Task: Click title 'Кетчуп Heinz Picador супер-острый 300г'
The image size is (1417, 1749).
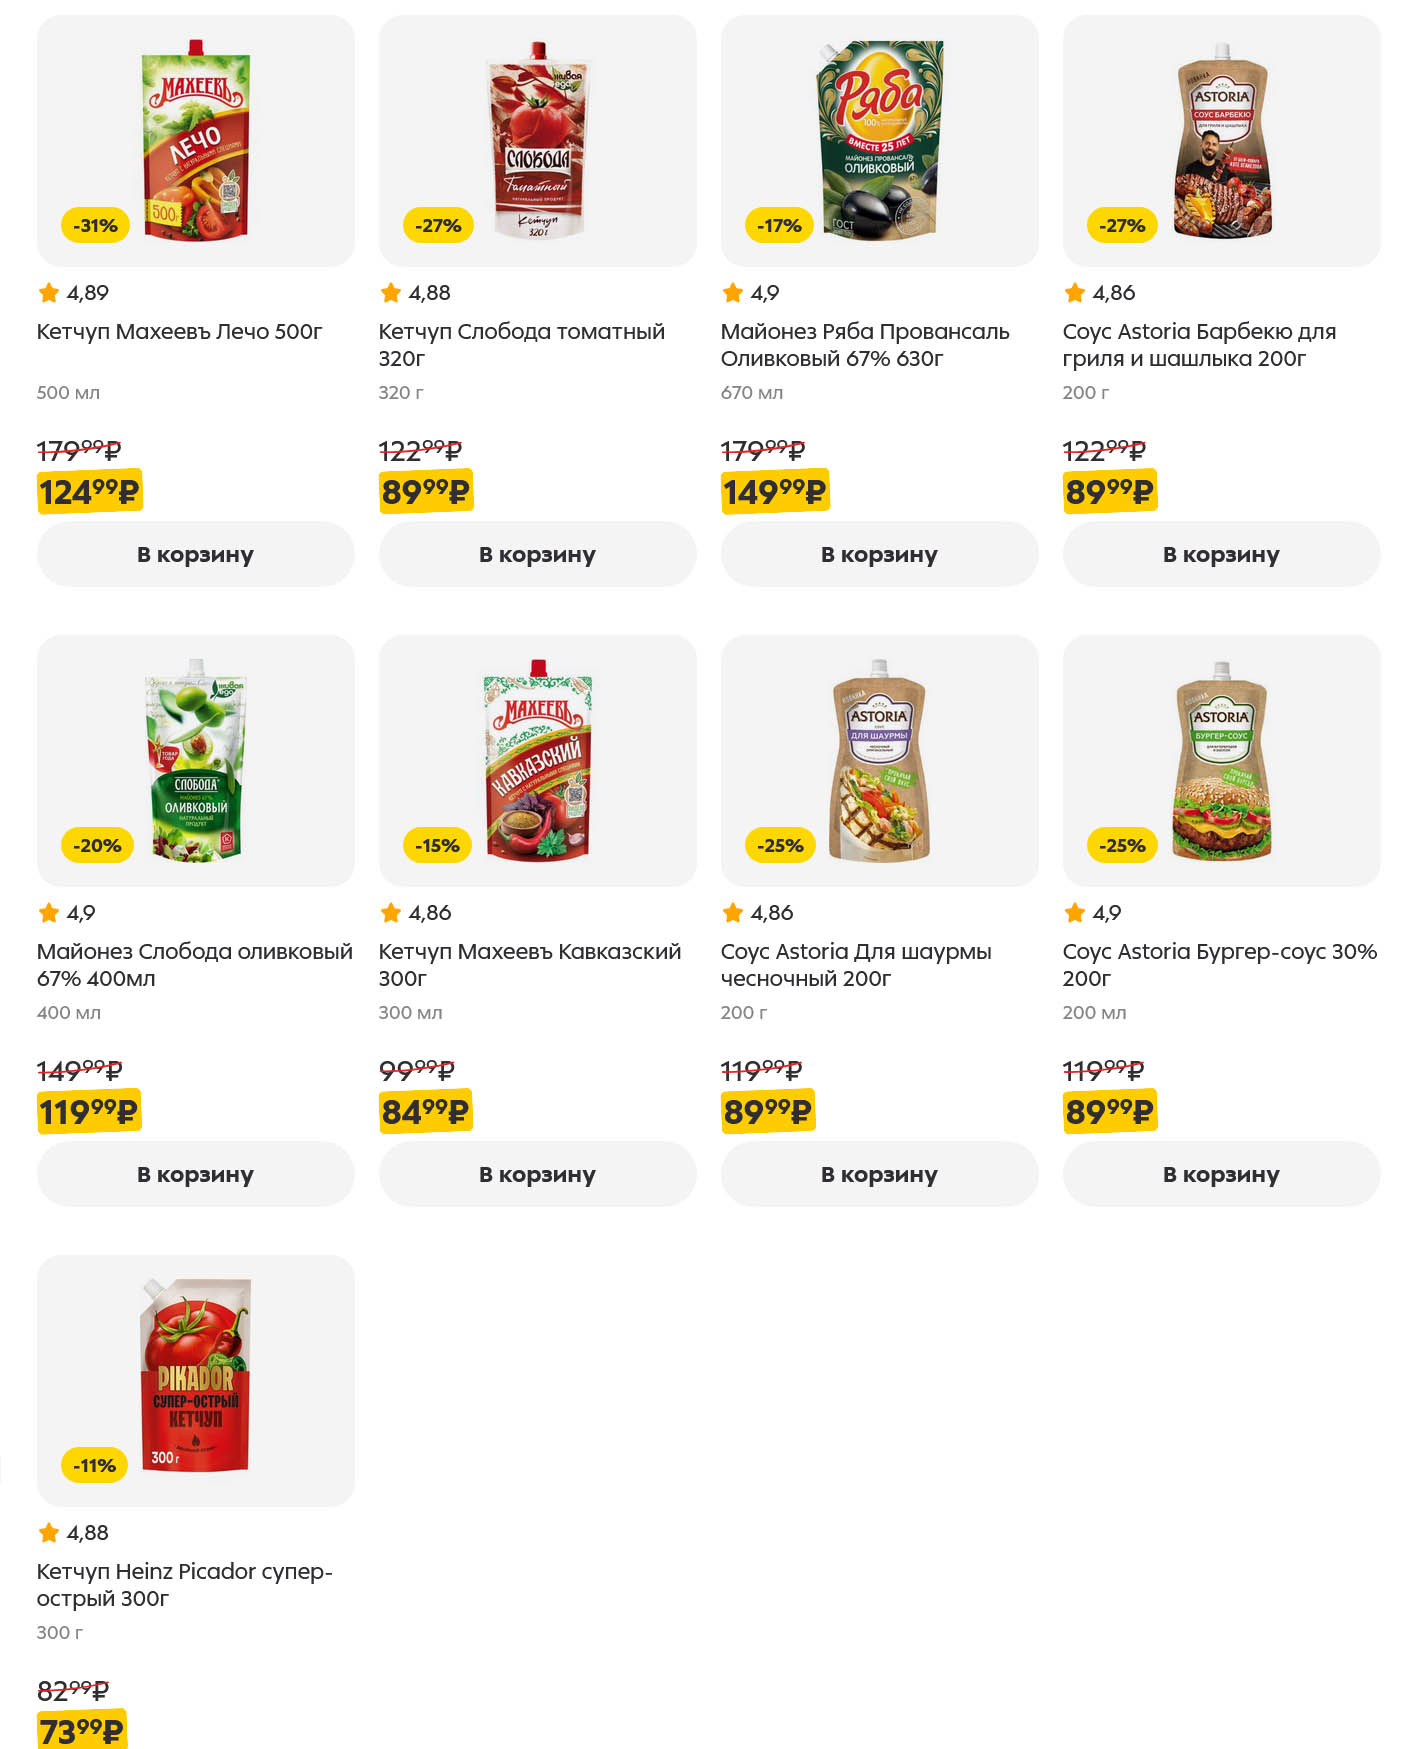Action: [184, 1584]
